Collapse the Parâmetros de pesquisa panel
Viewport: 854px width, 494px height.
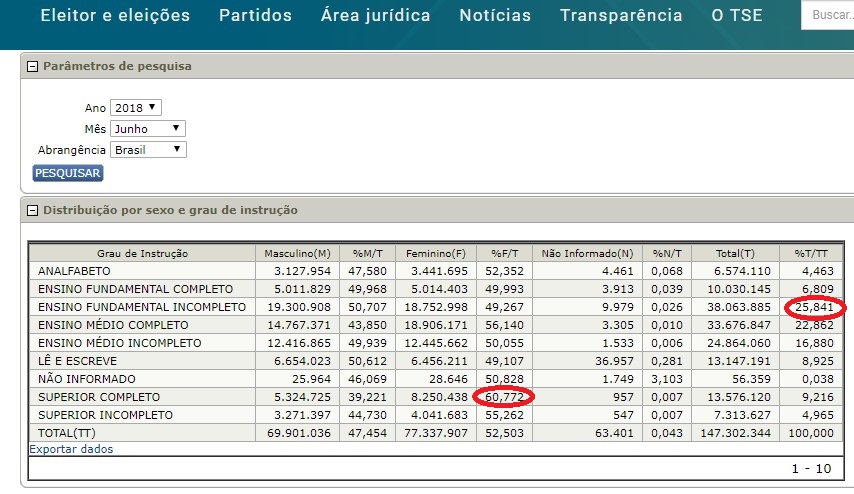pyautogui.click(x=32, y=66)
